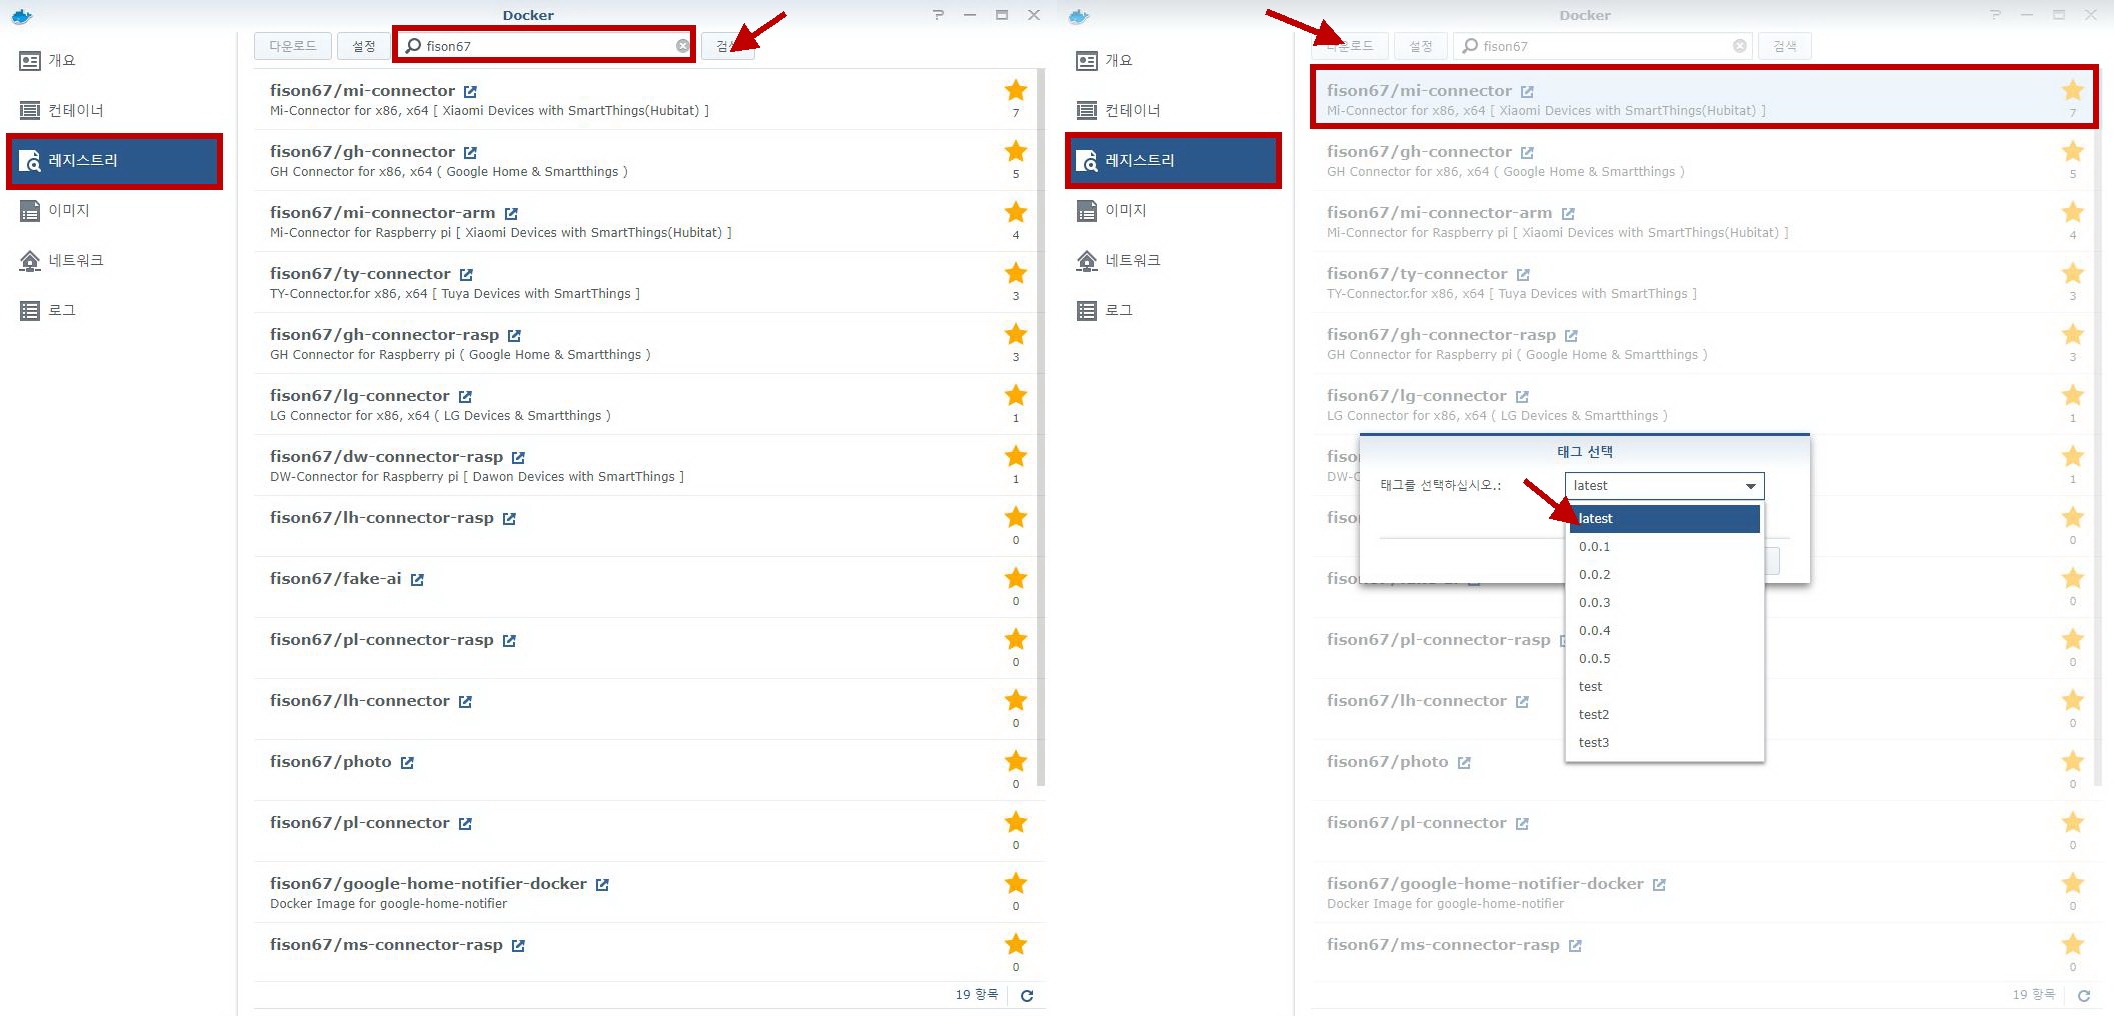The image size is (2114, 1016).
Task: Click the magnifier icon in left search box
Action: (412, 46)
